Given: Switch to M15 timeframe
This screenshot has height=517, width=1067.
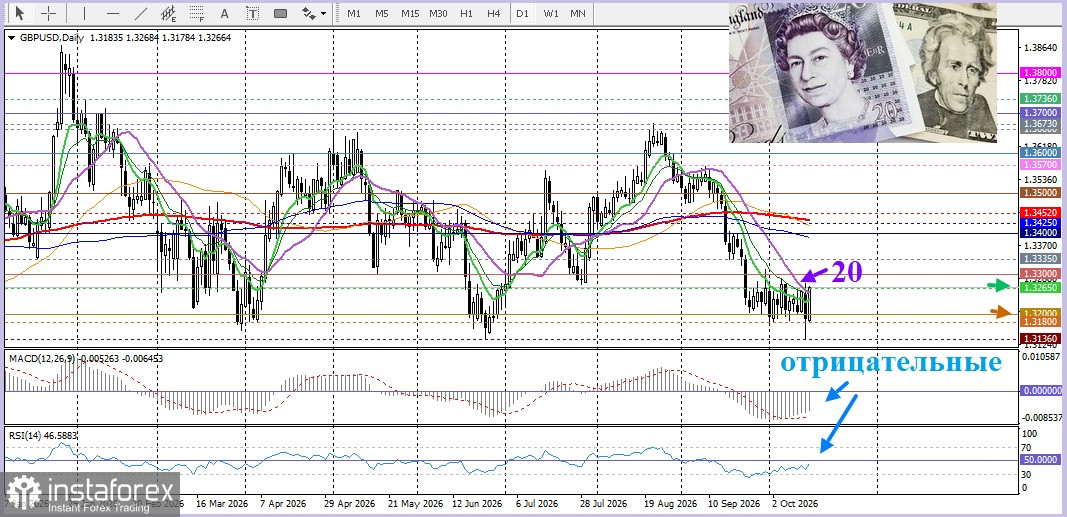Looking at the screenshot, I should (410, 13).
